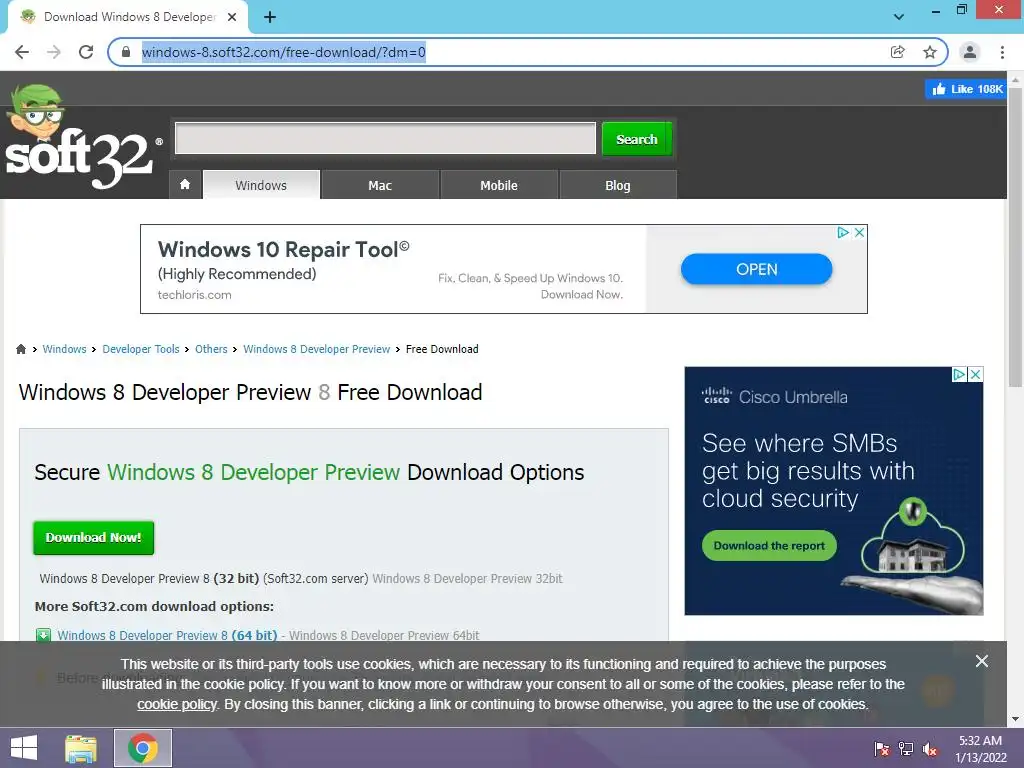This screenshot has width=1024, height=768.
Task: Click the breadcrumb home icon
Action: pyautogui.click(x=21, y=349)
